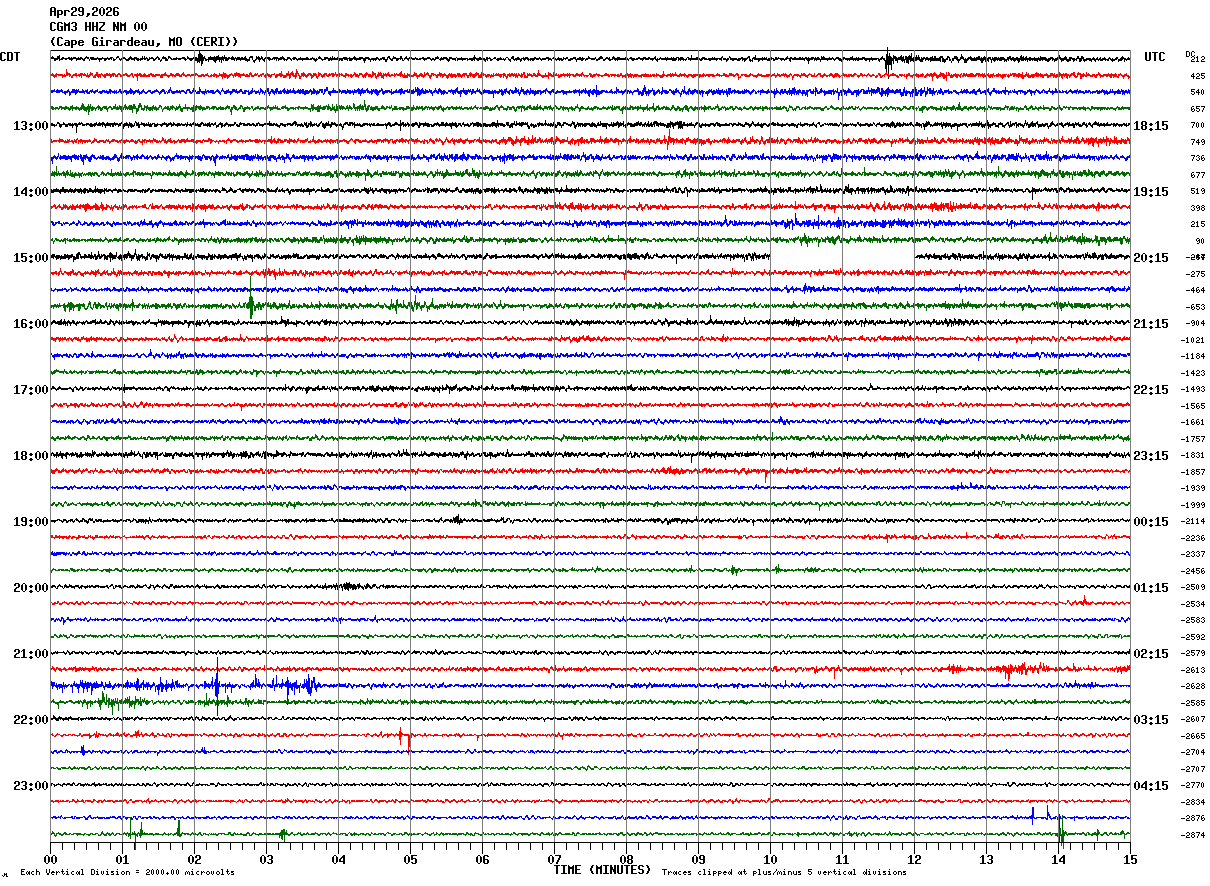This screenshot has height=886, width=1210.
Task: Click the CDT timezone label
Action: [x=10, y=57]
